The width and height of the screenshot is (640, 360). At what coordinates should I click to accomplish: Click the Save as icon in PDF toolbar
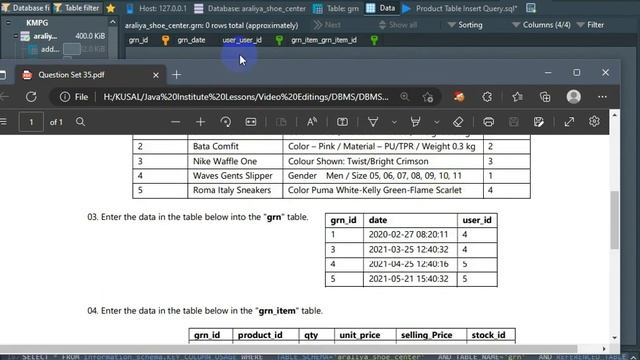[x=539, y=122]
